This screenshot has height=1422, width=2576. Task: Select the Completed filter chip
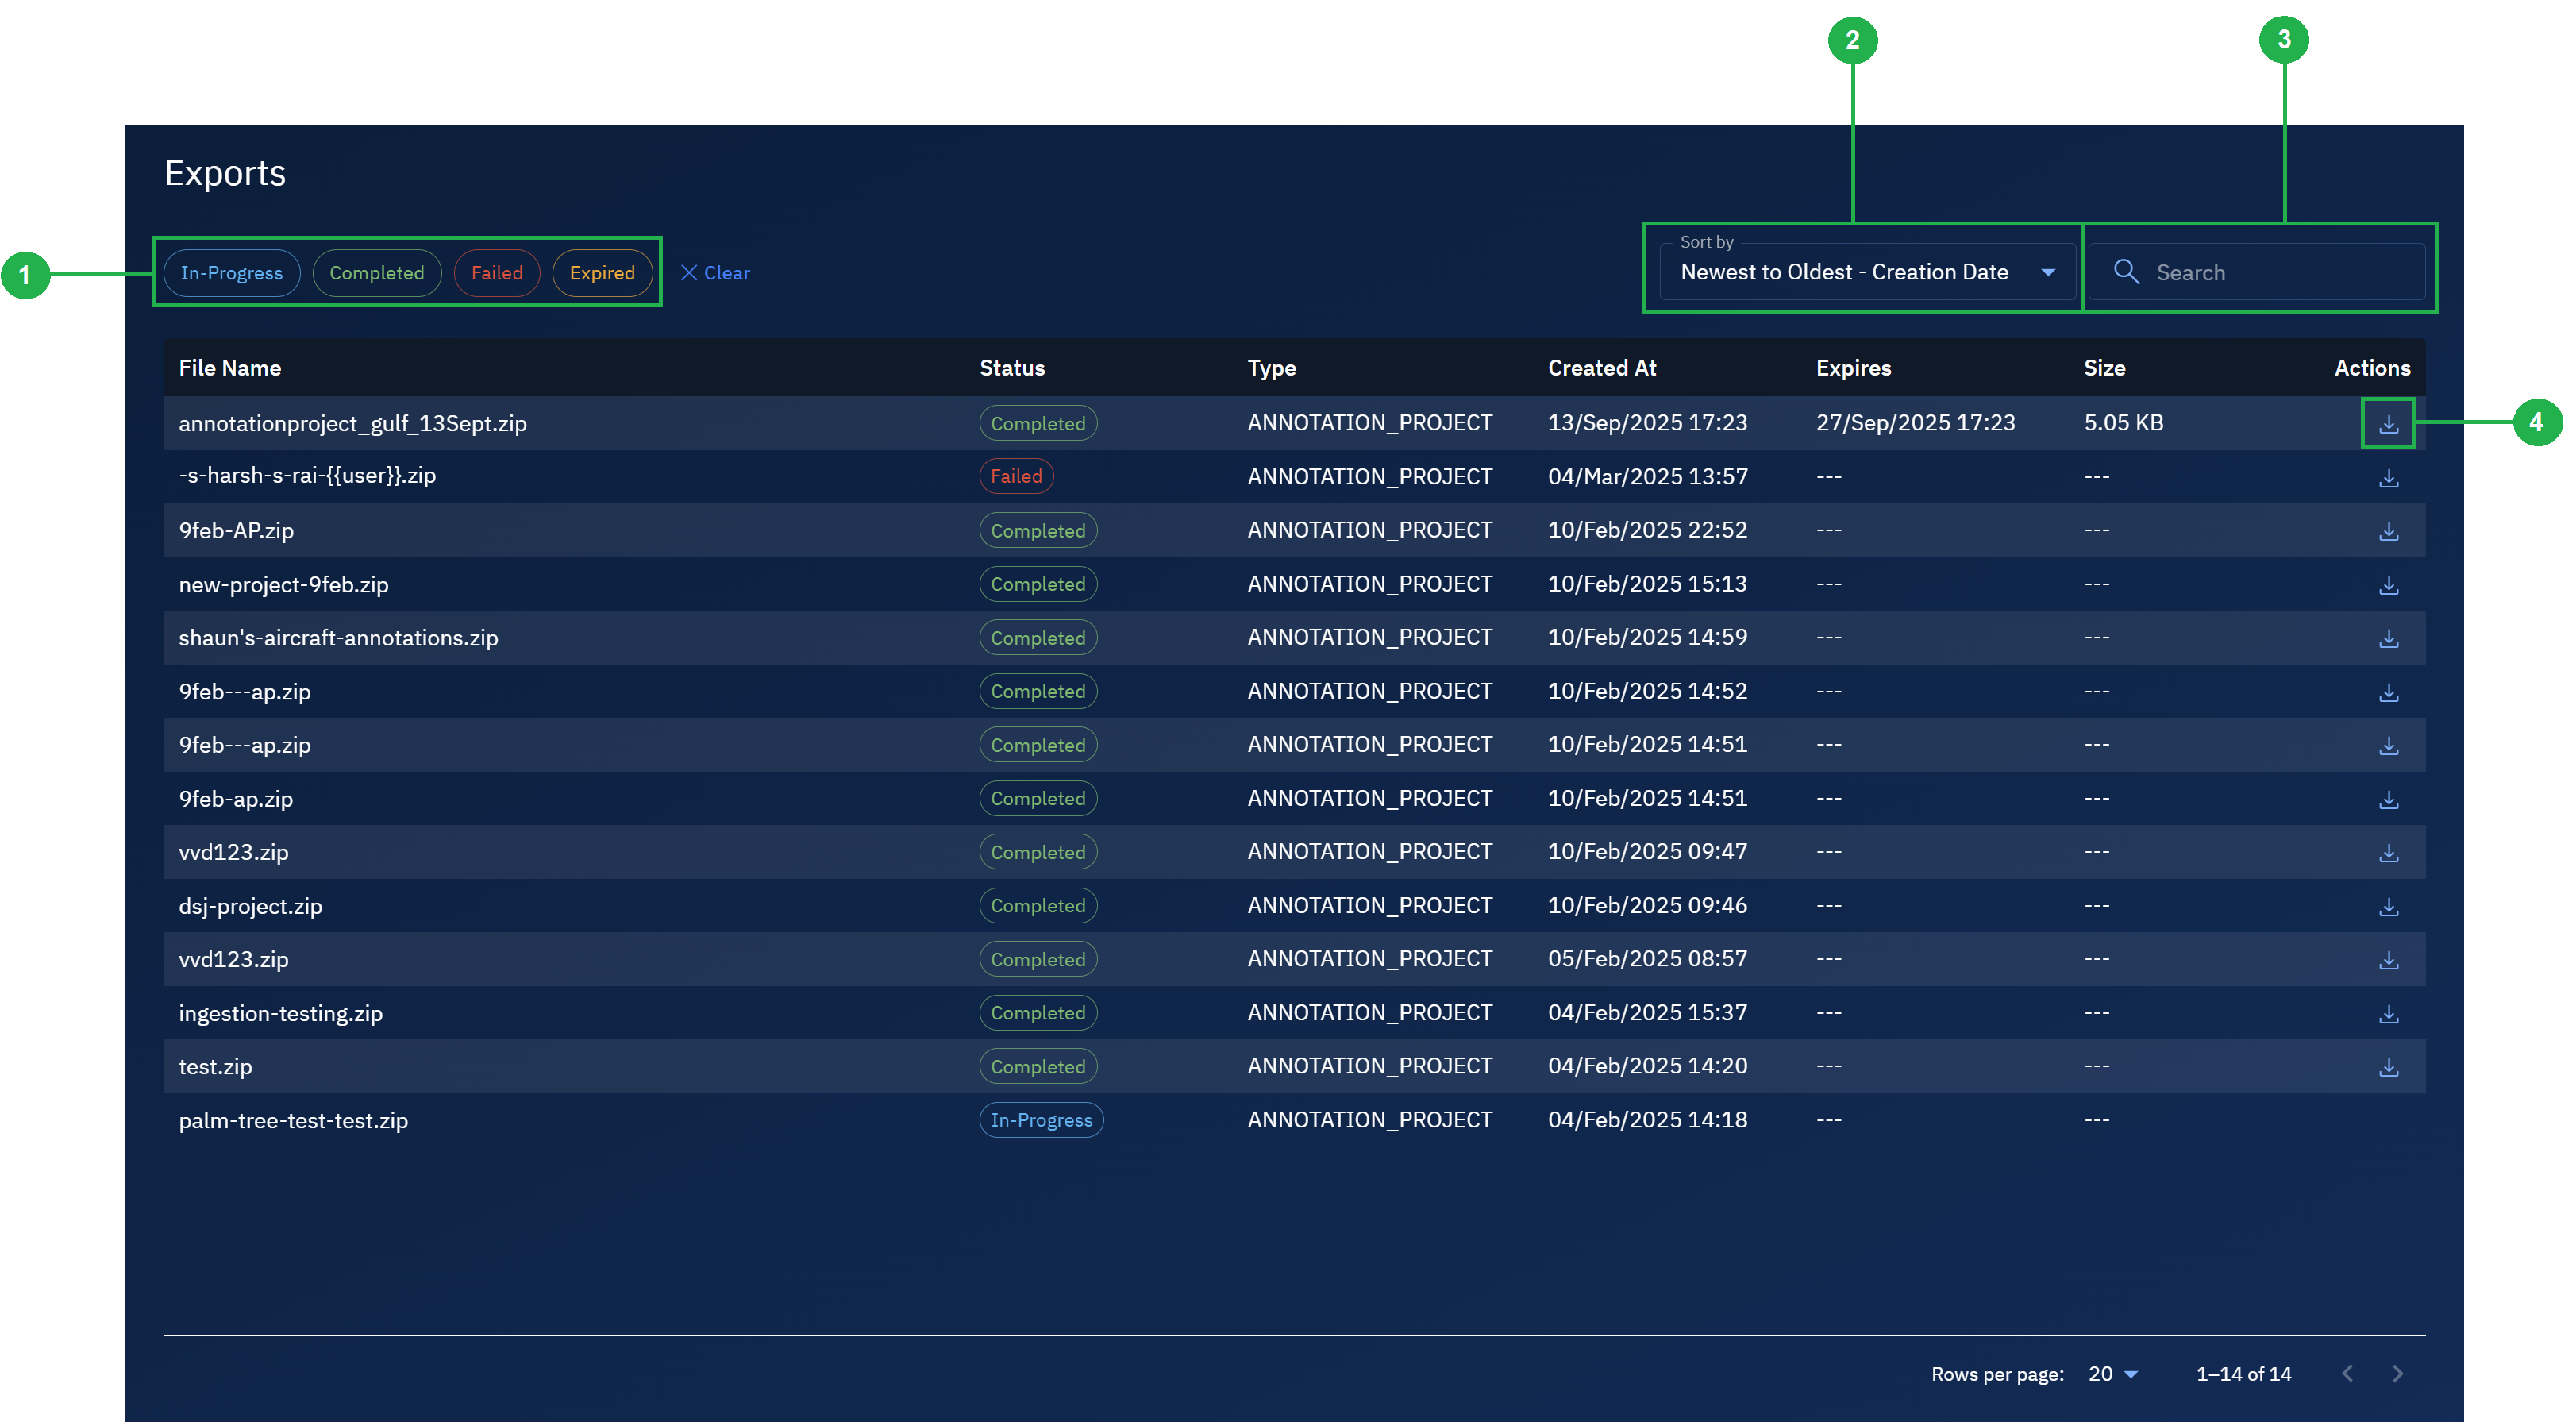377,272
